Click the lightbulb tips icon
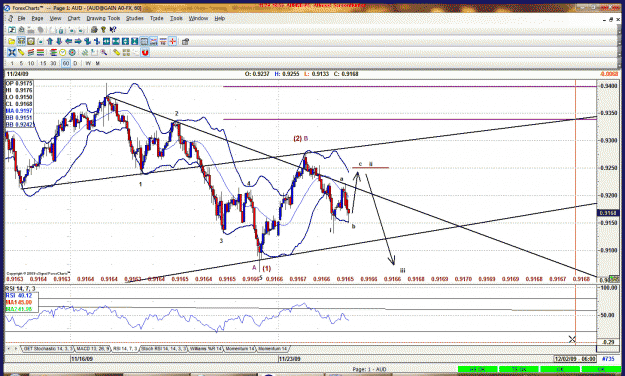The width and height of the screenshot is (625, 376). tap(104, 30)
